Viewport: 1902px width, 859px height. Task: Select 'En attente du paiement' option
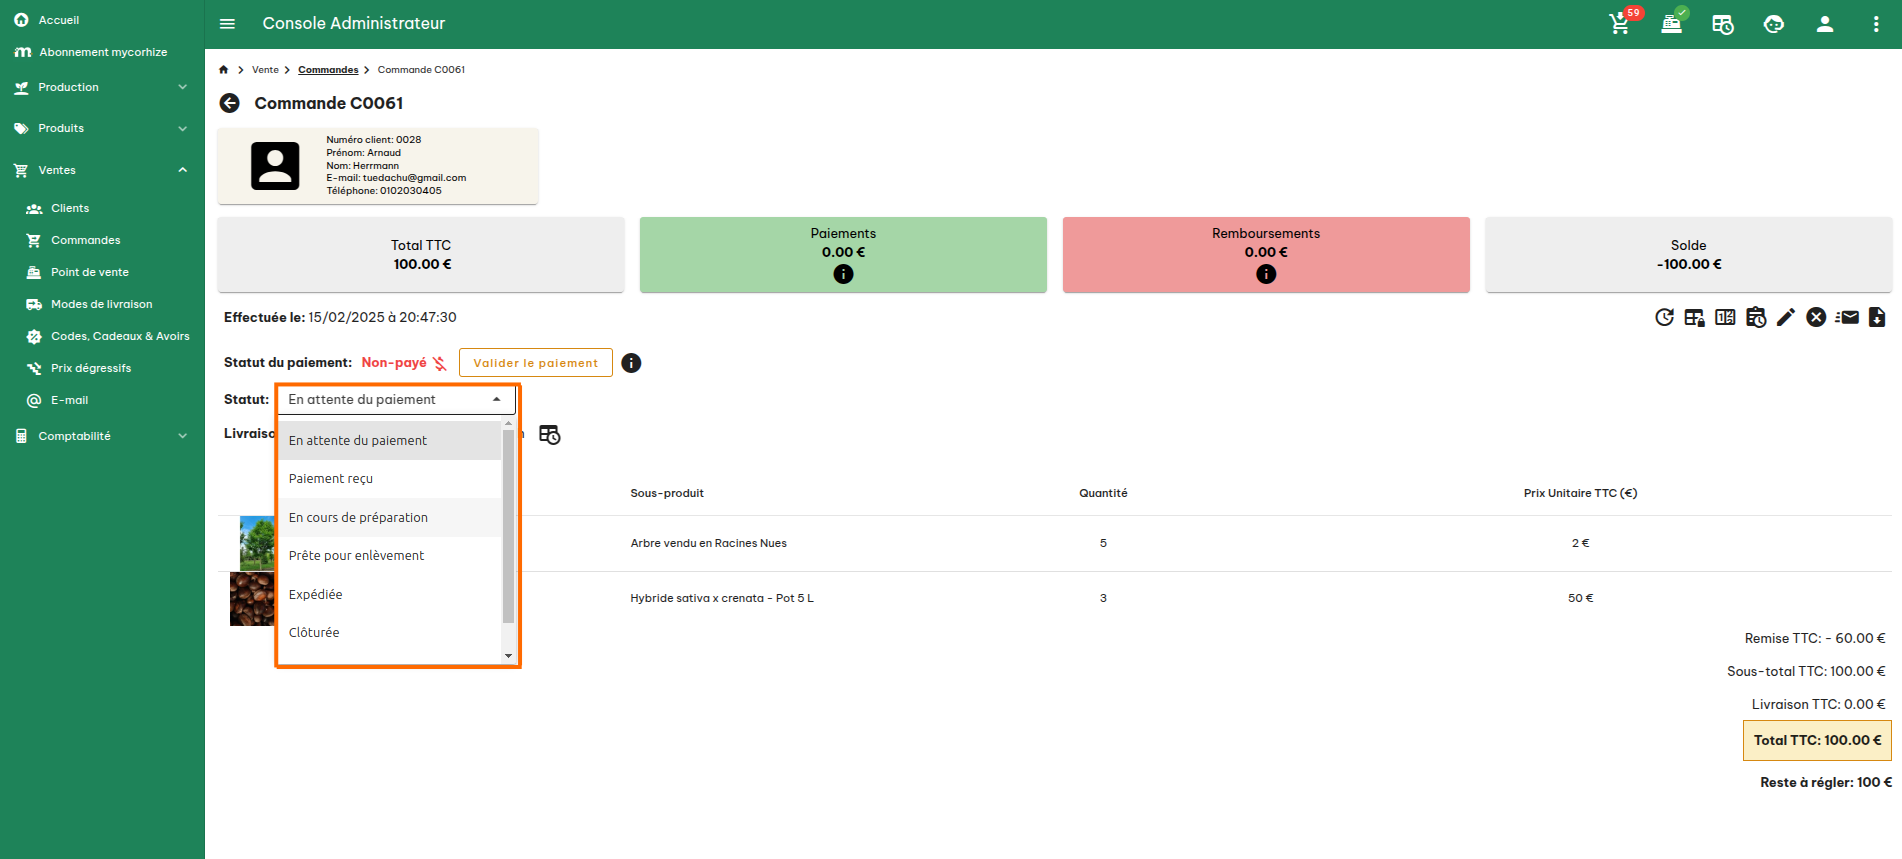point(389,440)
